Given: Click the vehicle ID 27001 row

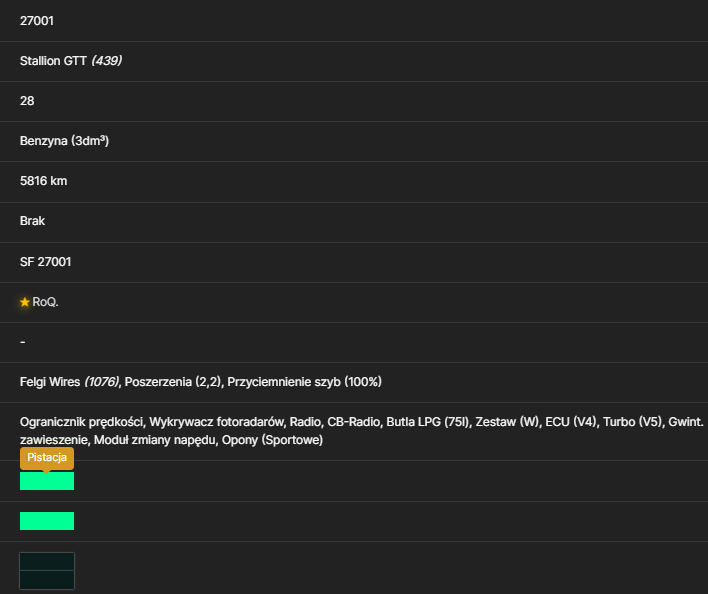Looking at the screenshot, I should pyautogui.click(x=354, y=21).
